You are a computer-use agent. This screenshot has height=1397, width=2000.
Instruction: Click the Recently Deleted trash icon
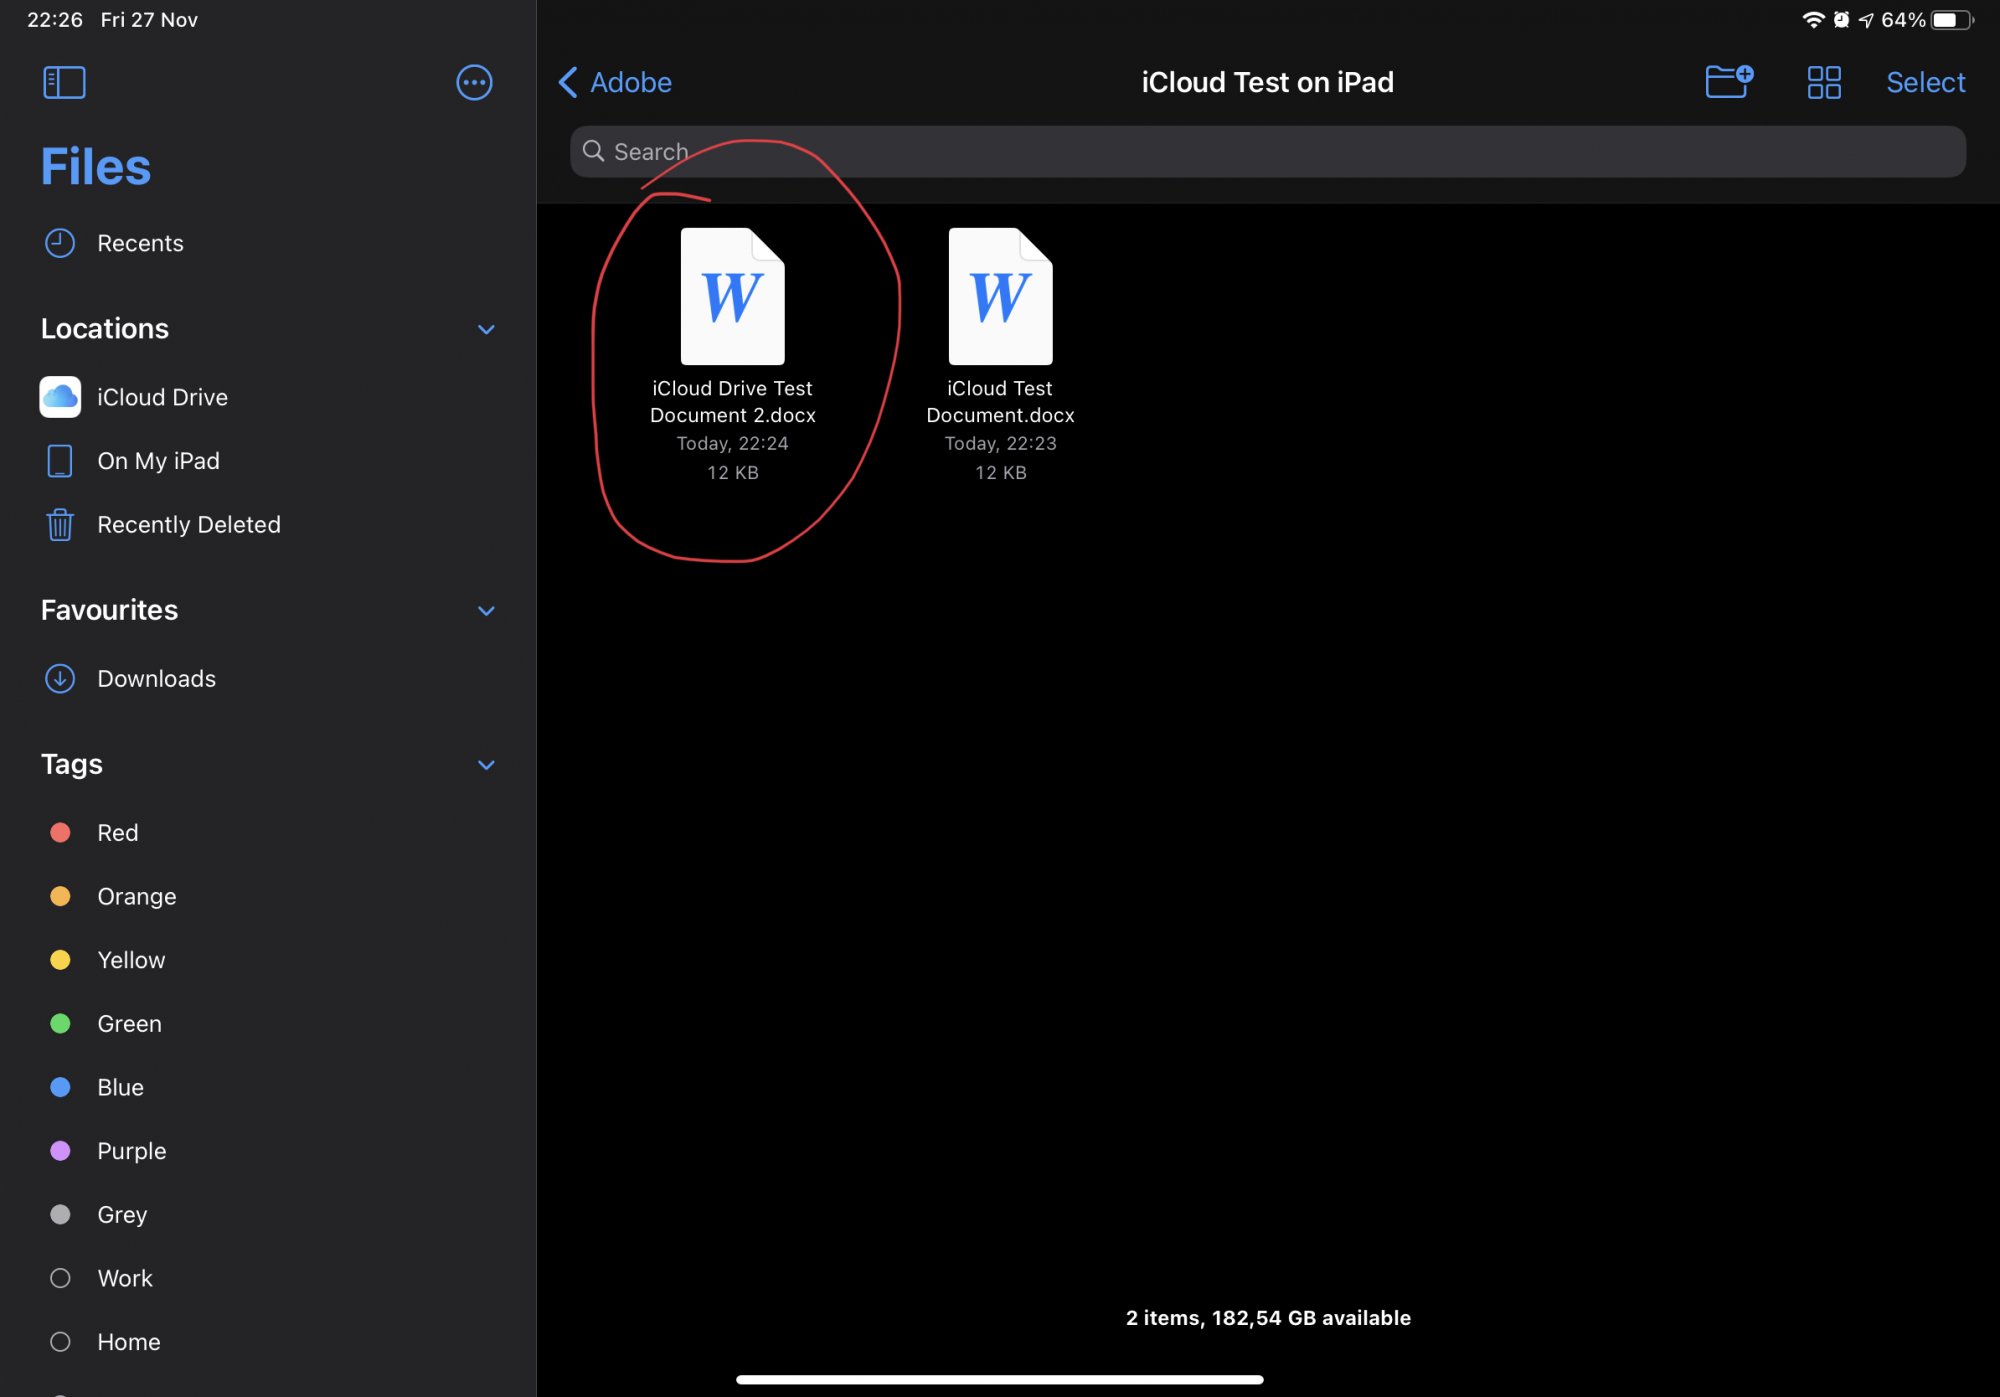click(x=60, y=524)
